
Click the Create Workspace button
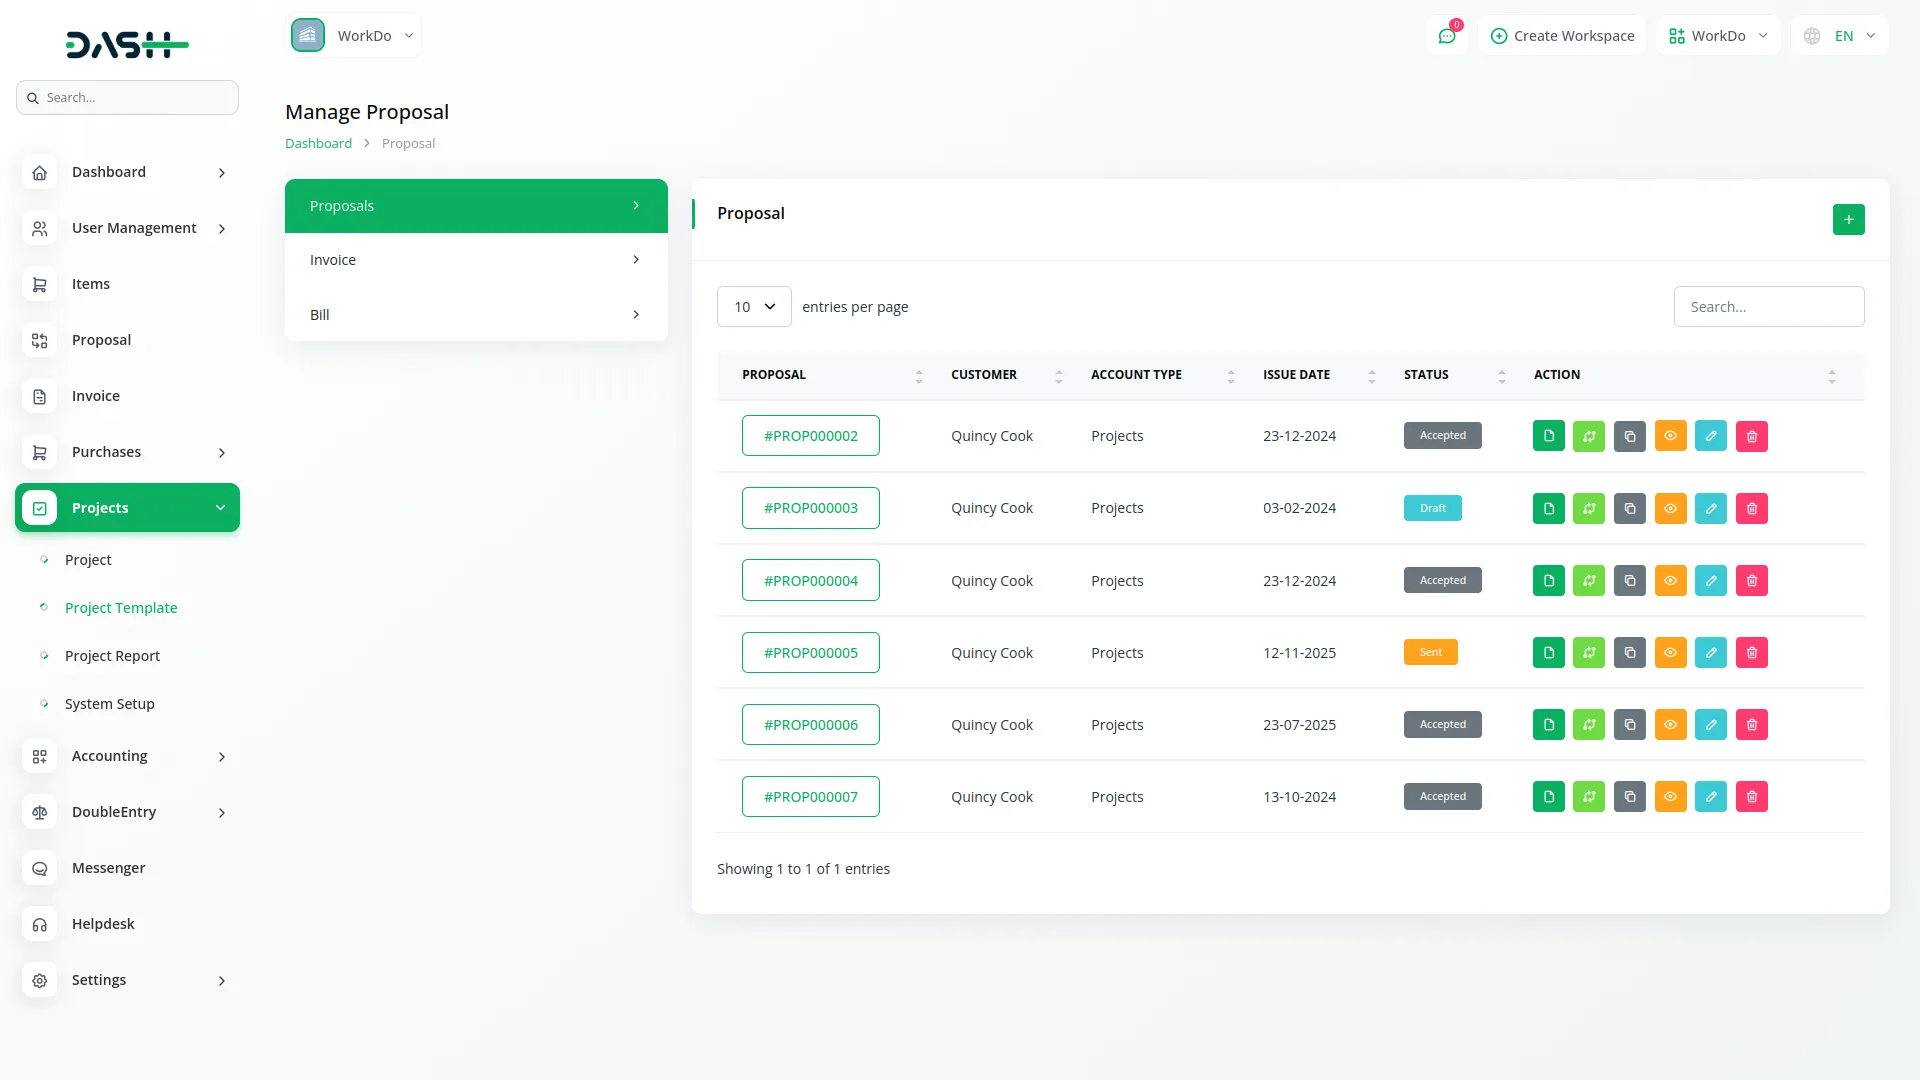[x=1562, y=35]
